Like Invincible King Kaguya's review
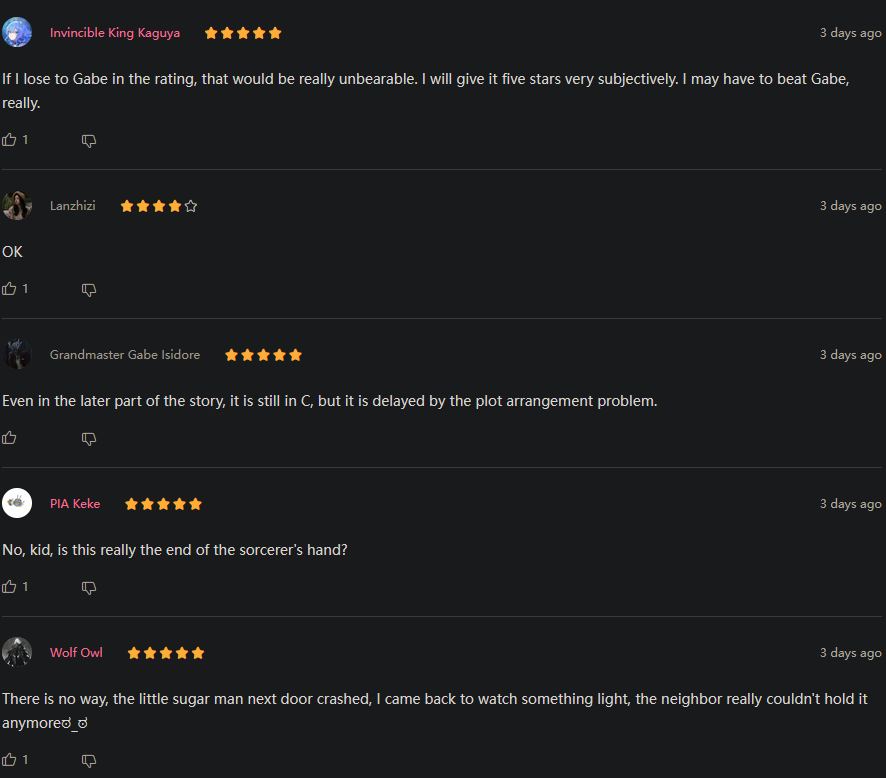 (x=9, y=140)
